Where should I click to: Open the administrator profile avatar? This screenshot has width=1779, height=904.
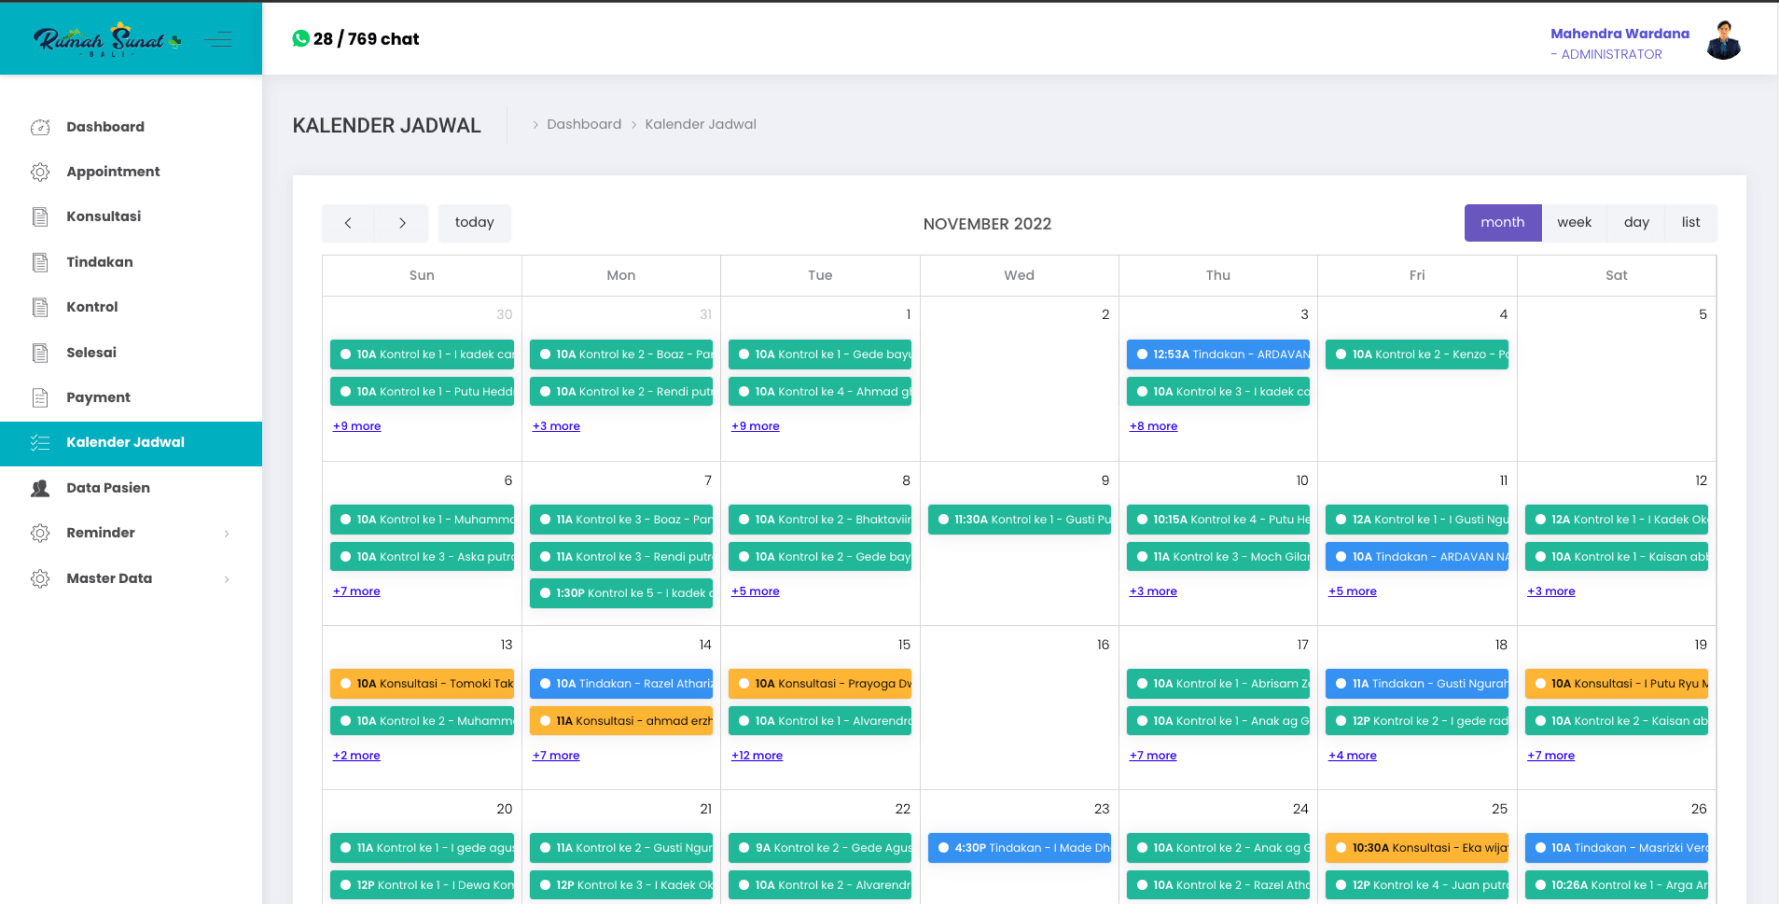coord(1723,41)
